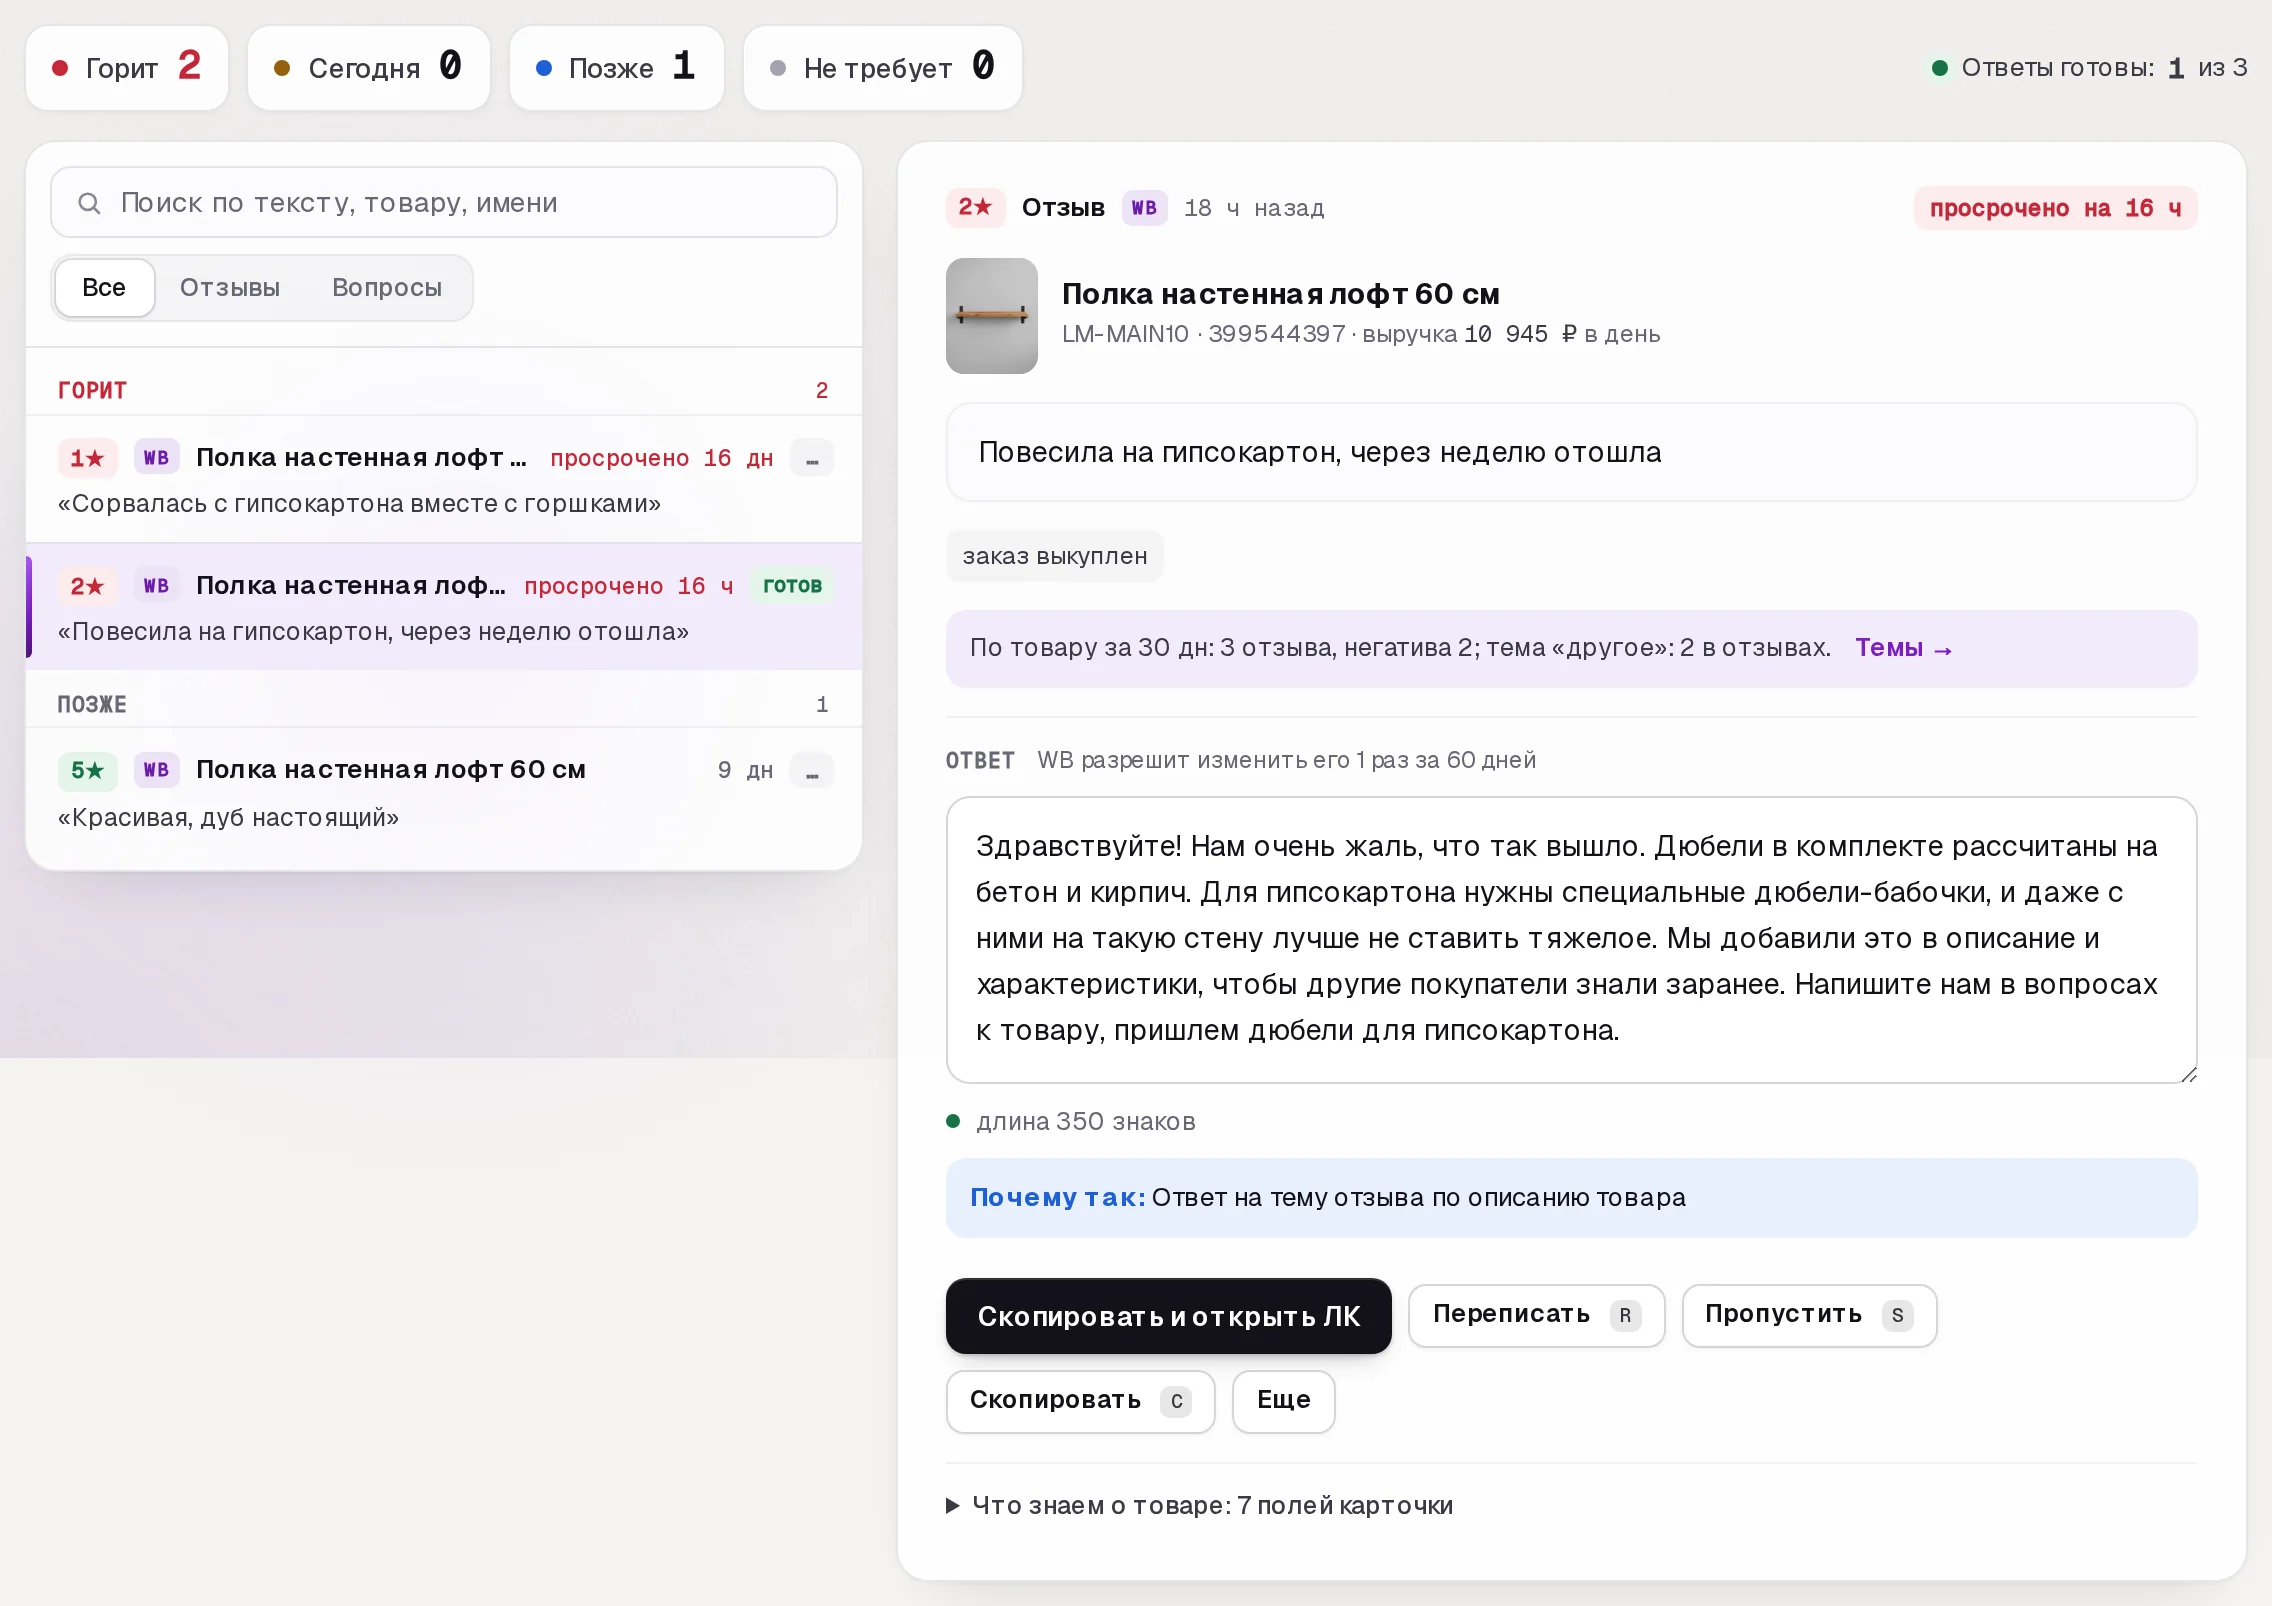This screenshot has height=1606, width=2272.
Task: Click the reply textarea corner handle
Action: [x=2188, y=1074]
